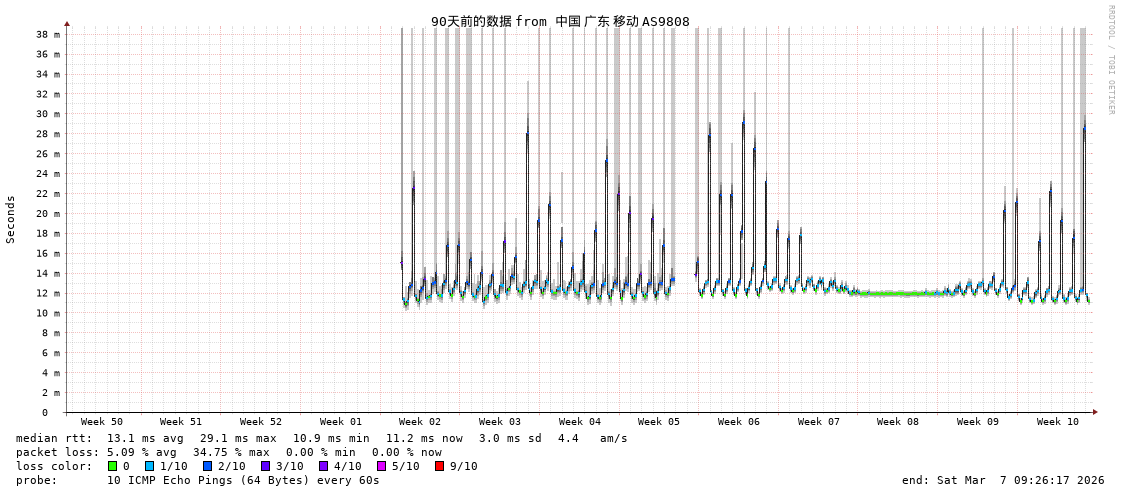This screenshot has height=494, width=1121.
Task: Click the light blue 1/10 loss swatch
Action: [x=150, y=466]
